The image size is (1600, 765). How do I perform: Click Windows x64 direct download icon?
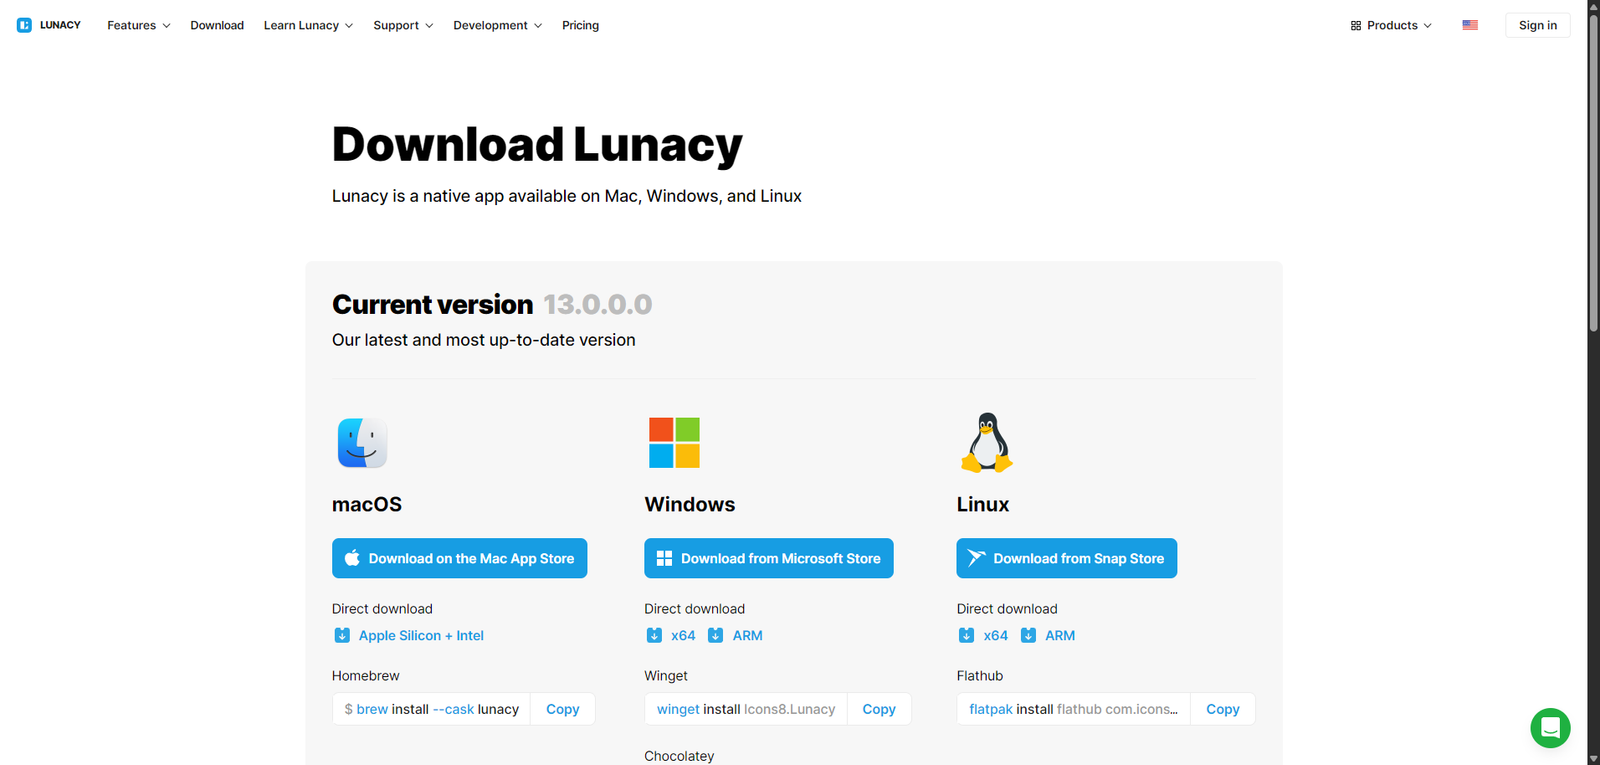pyautogui.click(x=654, y=636)
